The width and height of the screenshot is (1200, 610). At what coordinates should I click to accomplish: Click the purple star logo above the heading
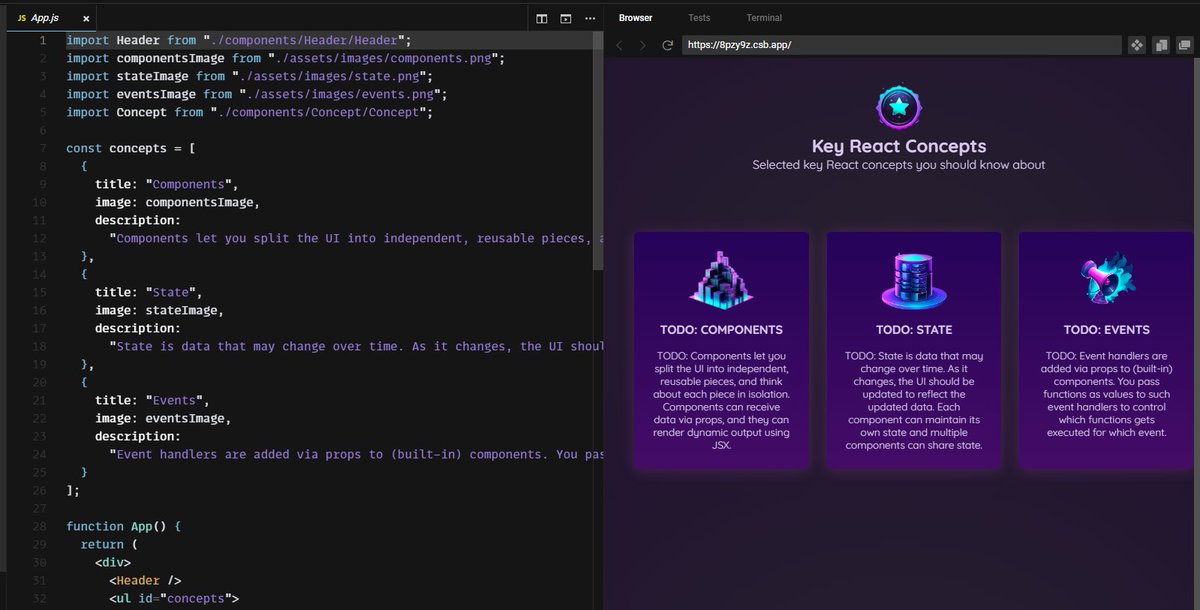pyautogui.click(x=898, y=105)
